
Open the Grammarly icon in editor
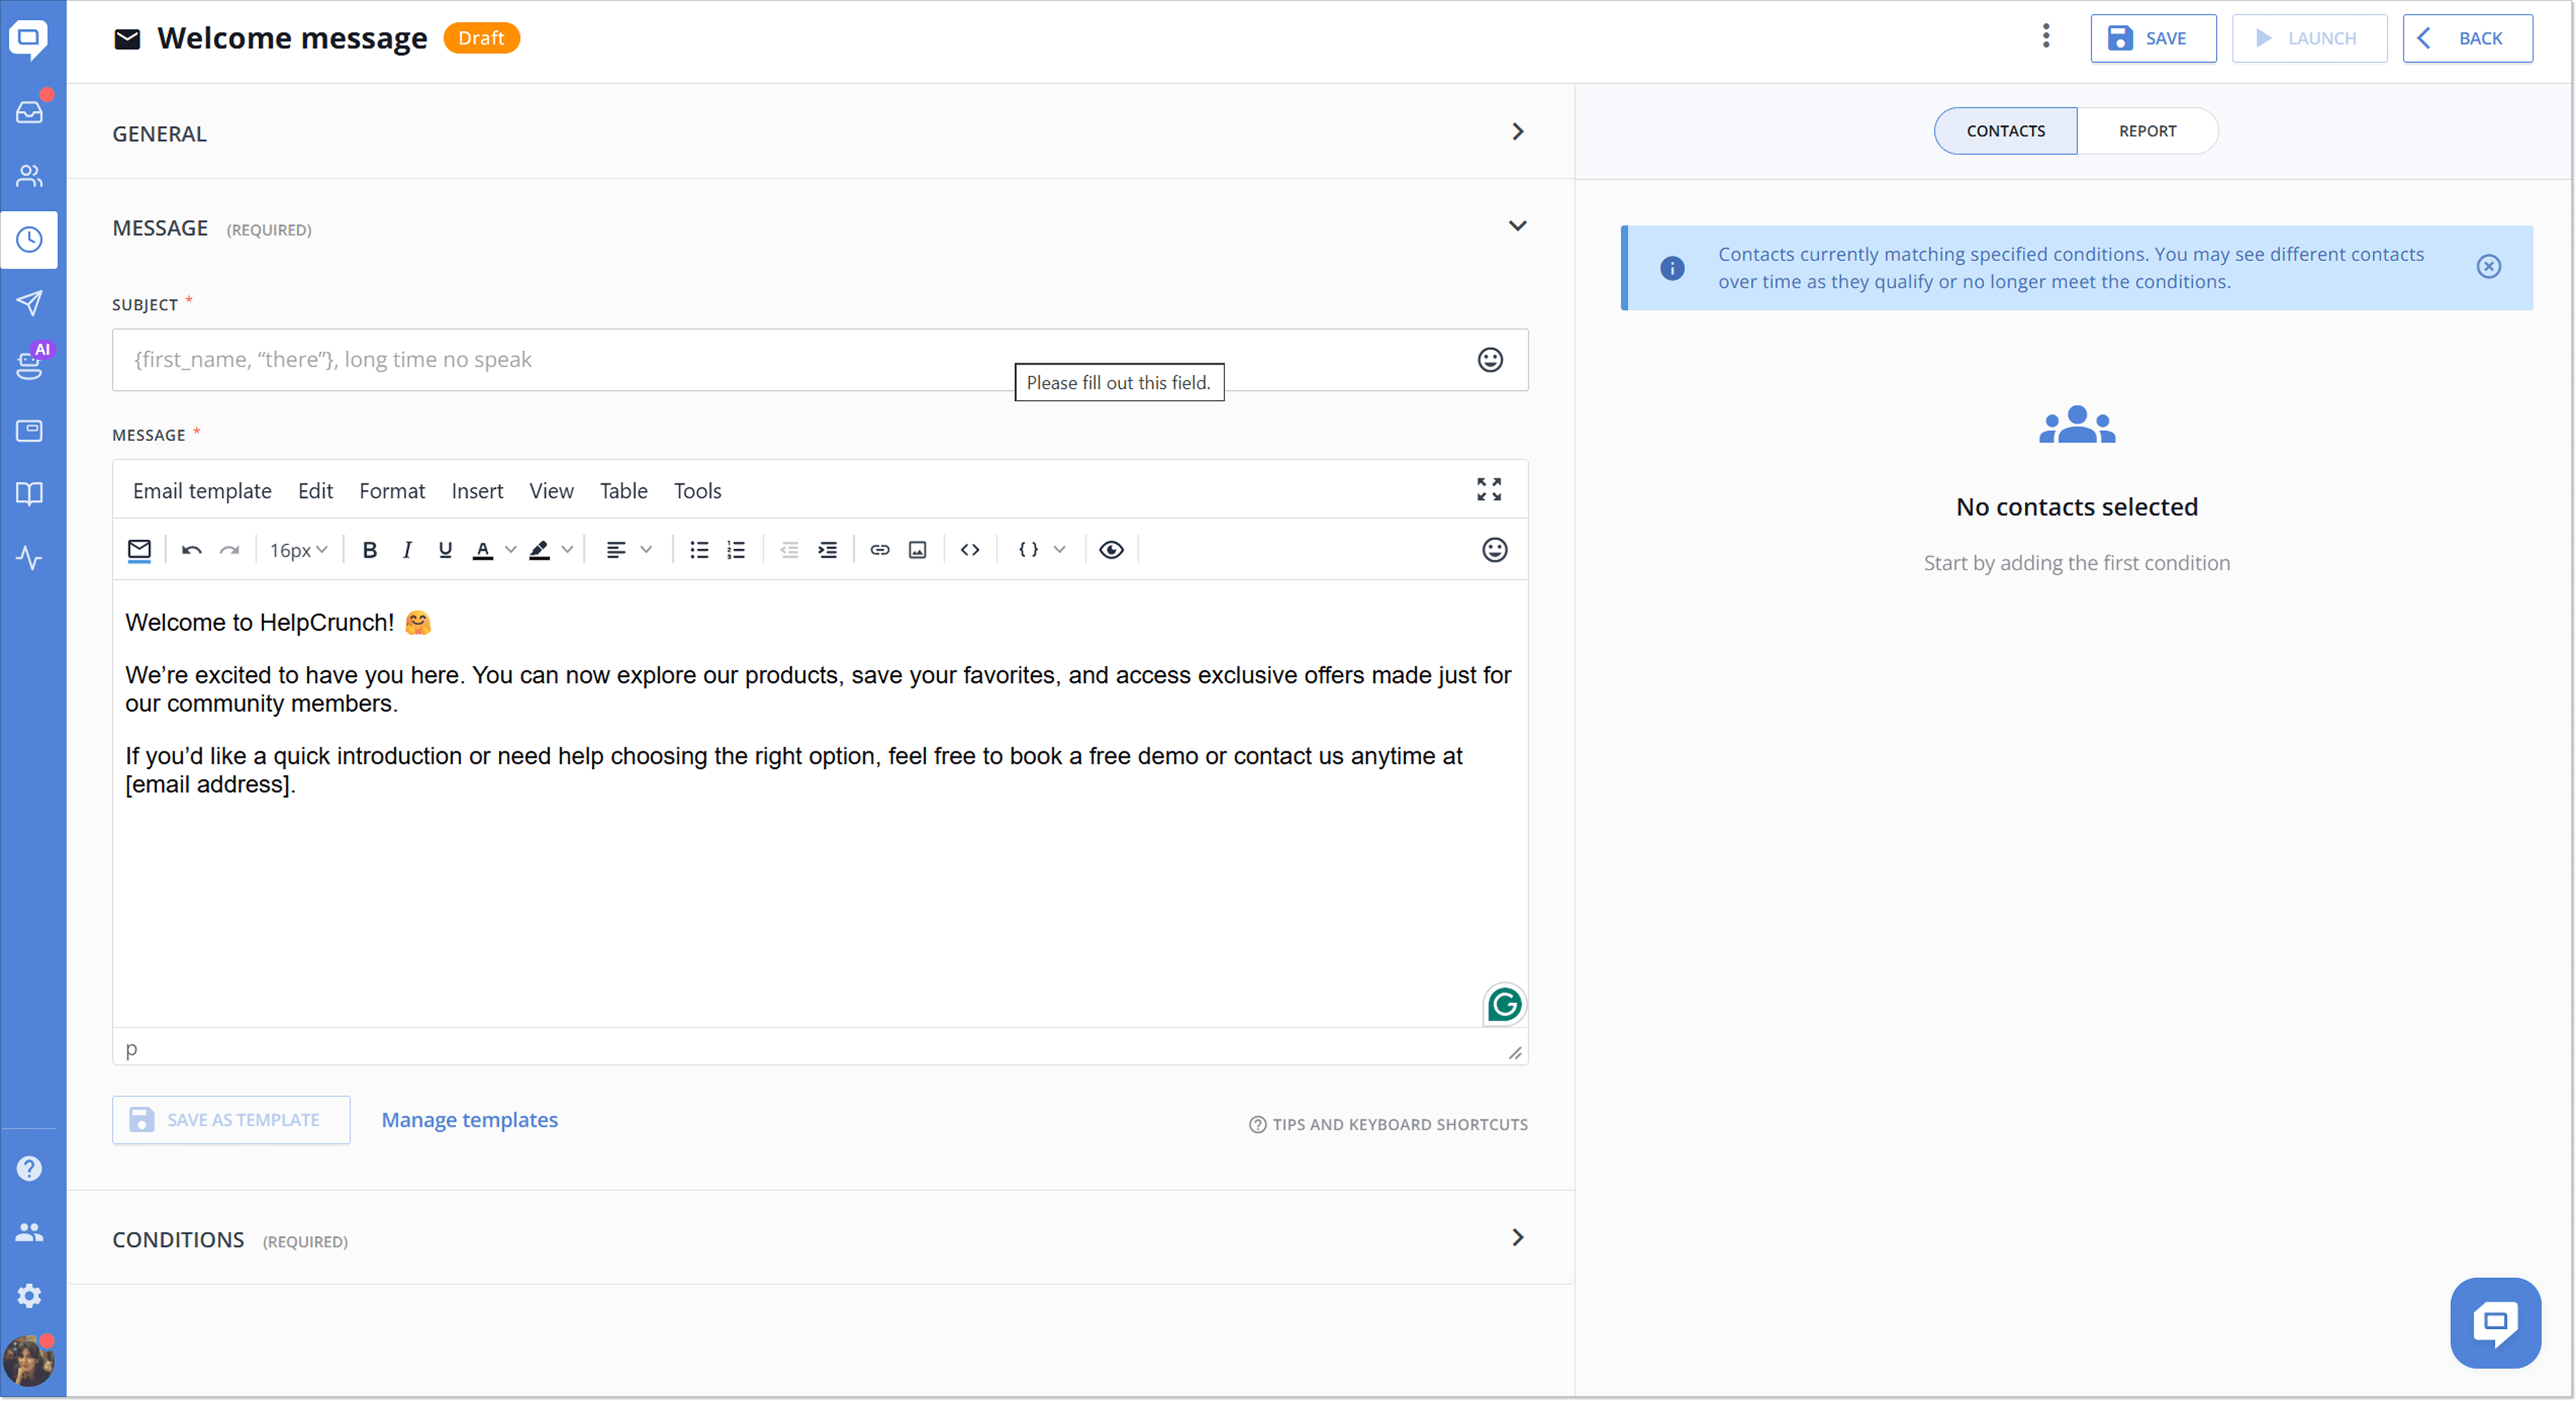click(1504, 1005)
